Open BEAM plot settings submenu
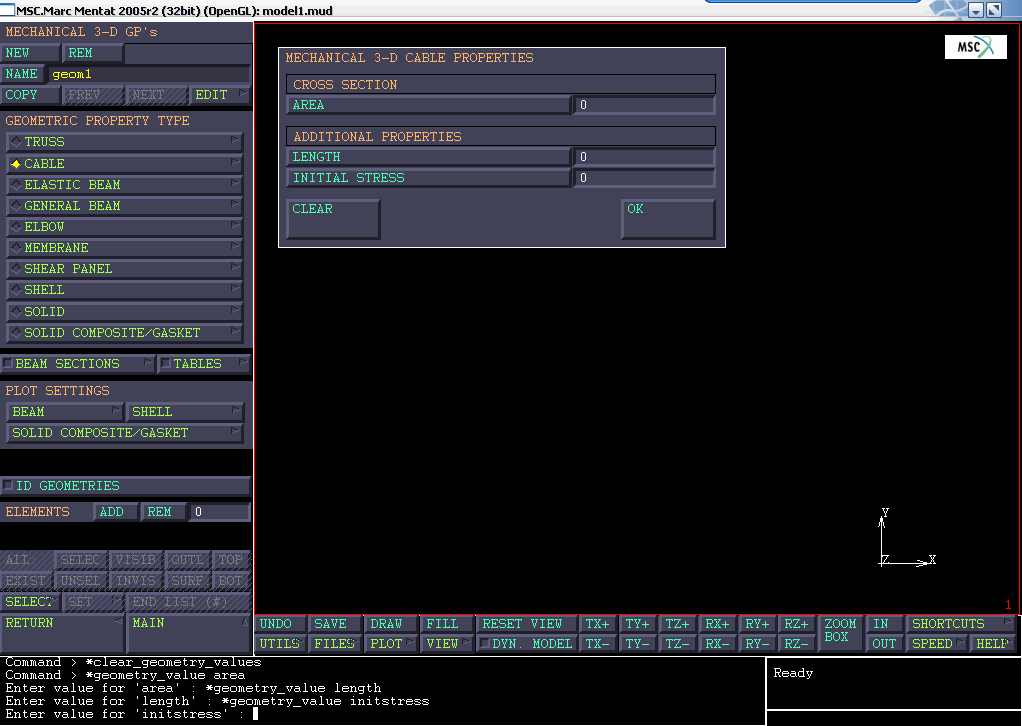 pyautogui.click(x=65, y=412)
